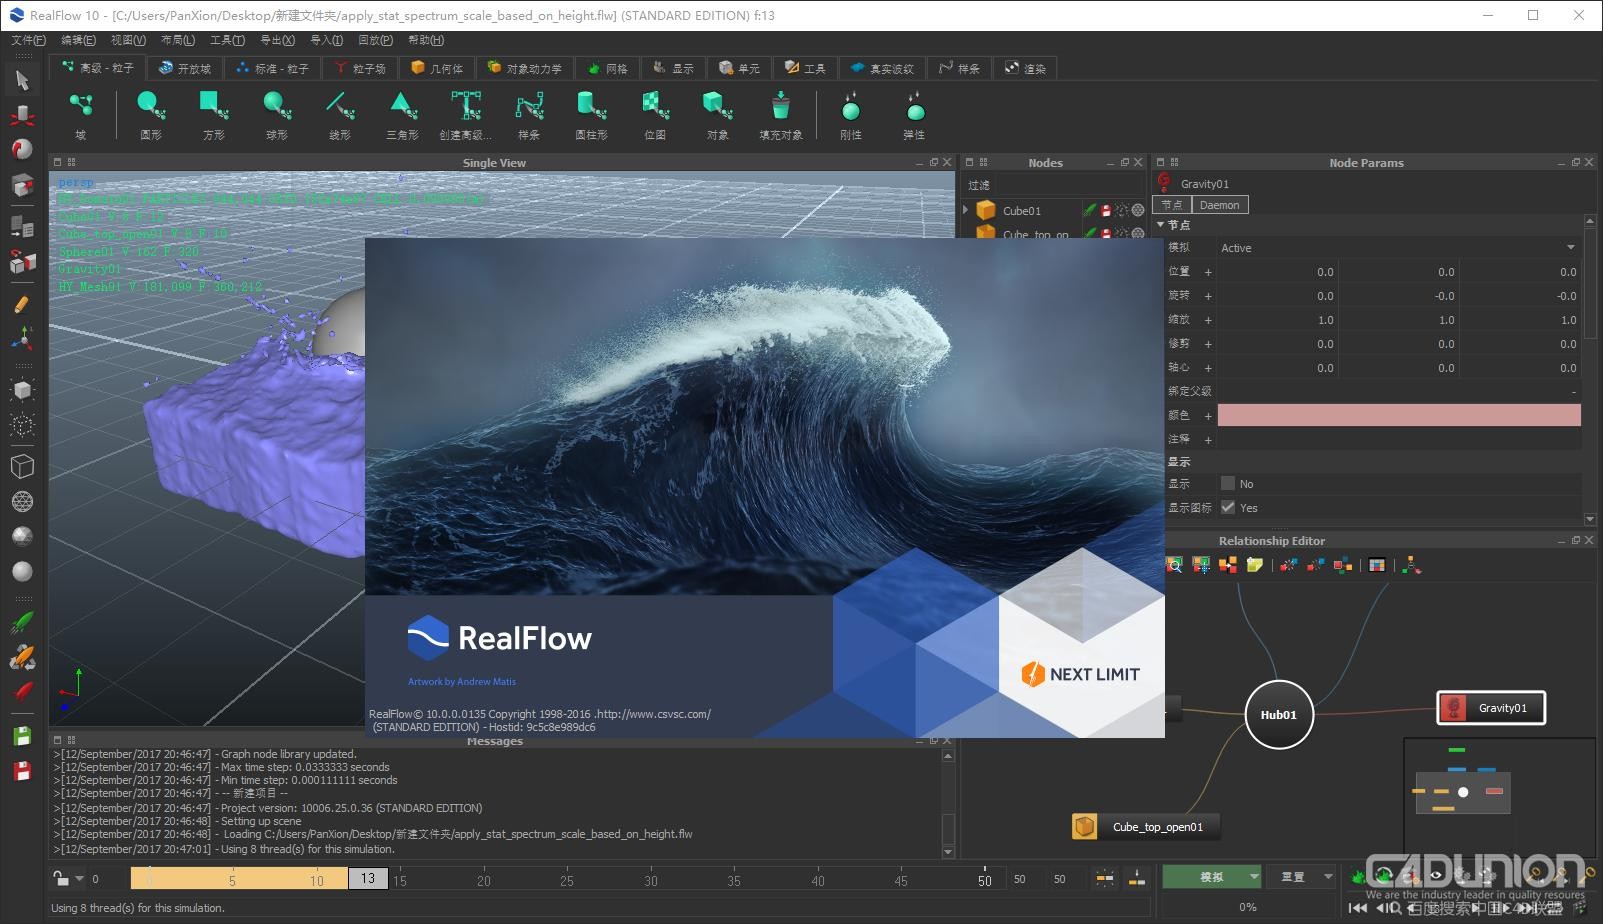Screen dimensions: 1603x924
Task: Float the Single View panel
Action: [934, 162]
